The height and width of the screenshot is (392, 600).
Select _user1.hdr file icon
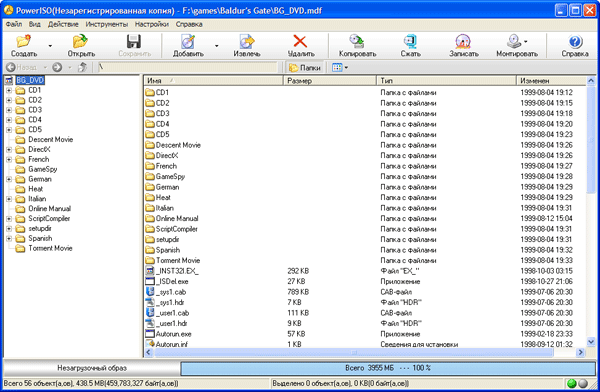click(150, 323)
